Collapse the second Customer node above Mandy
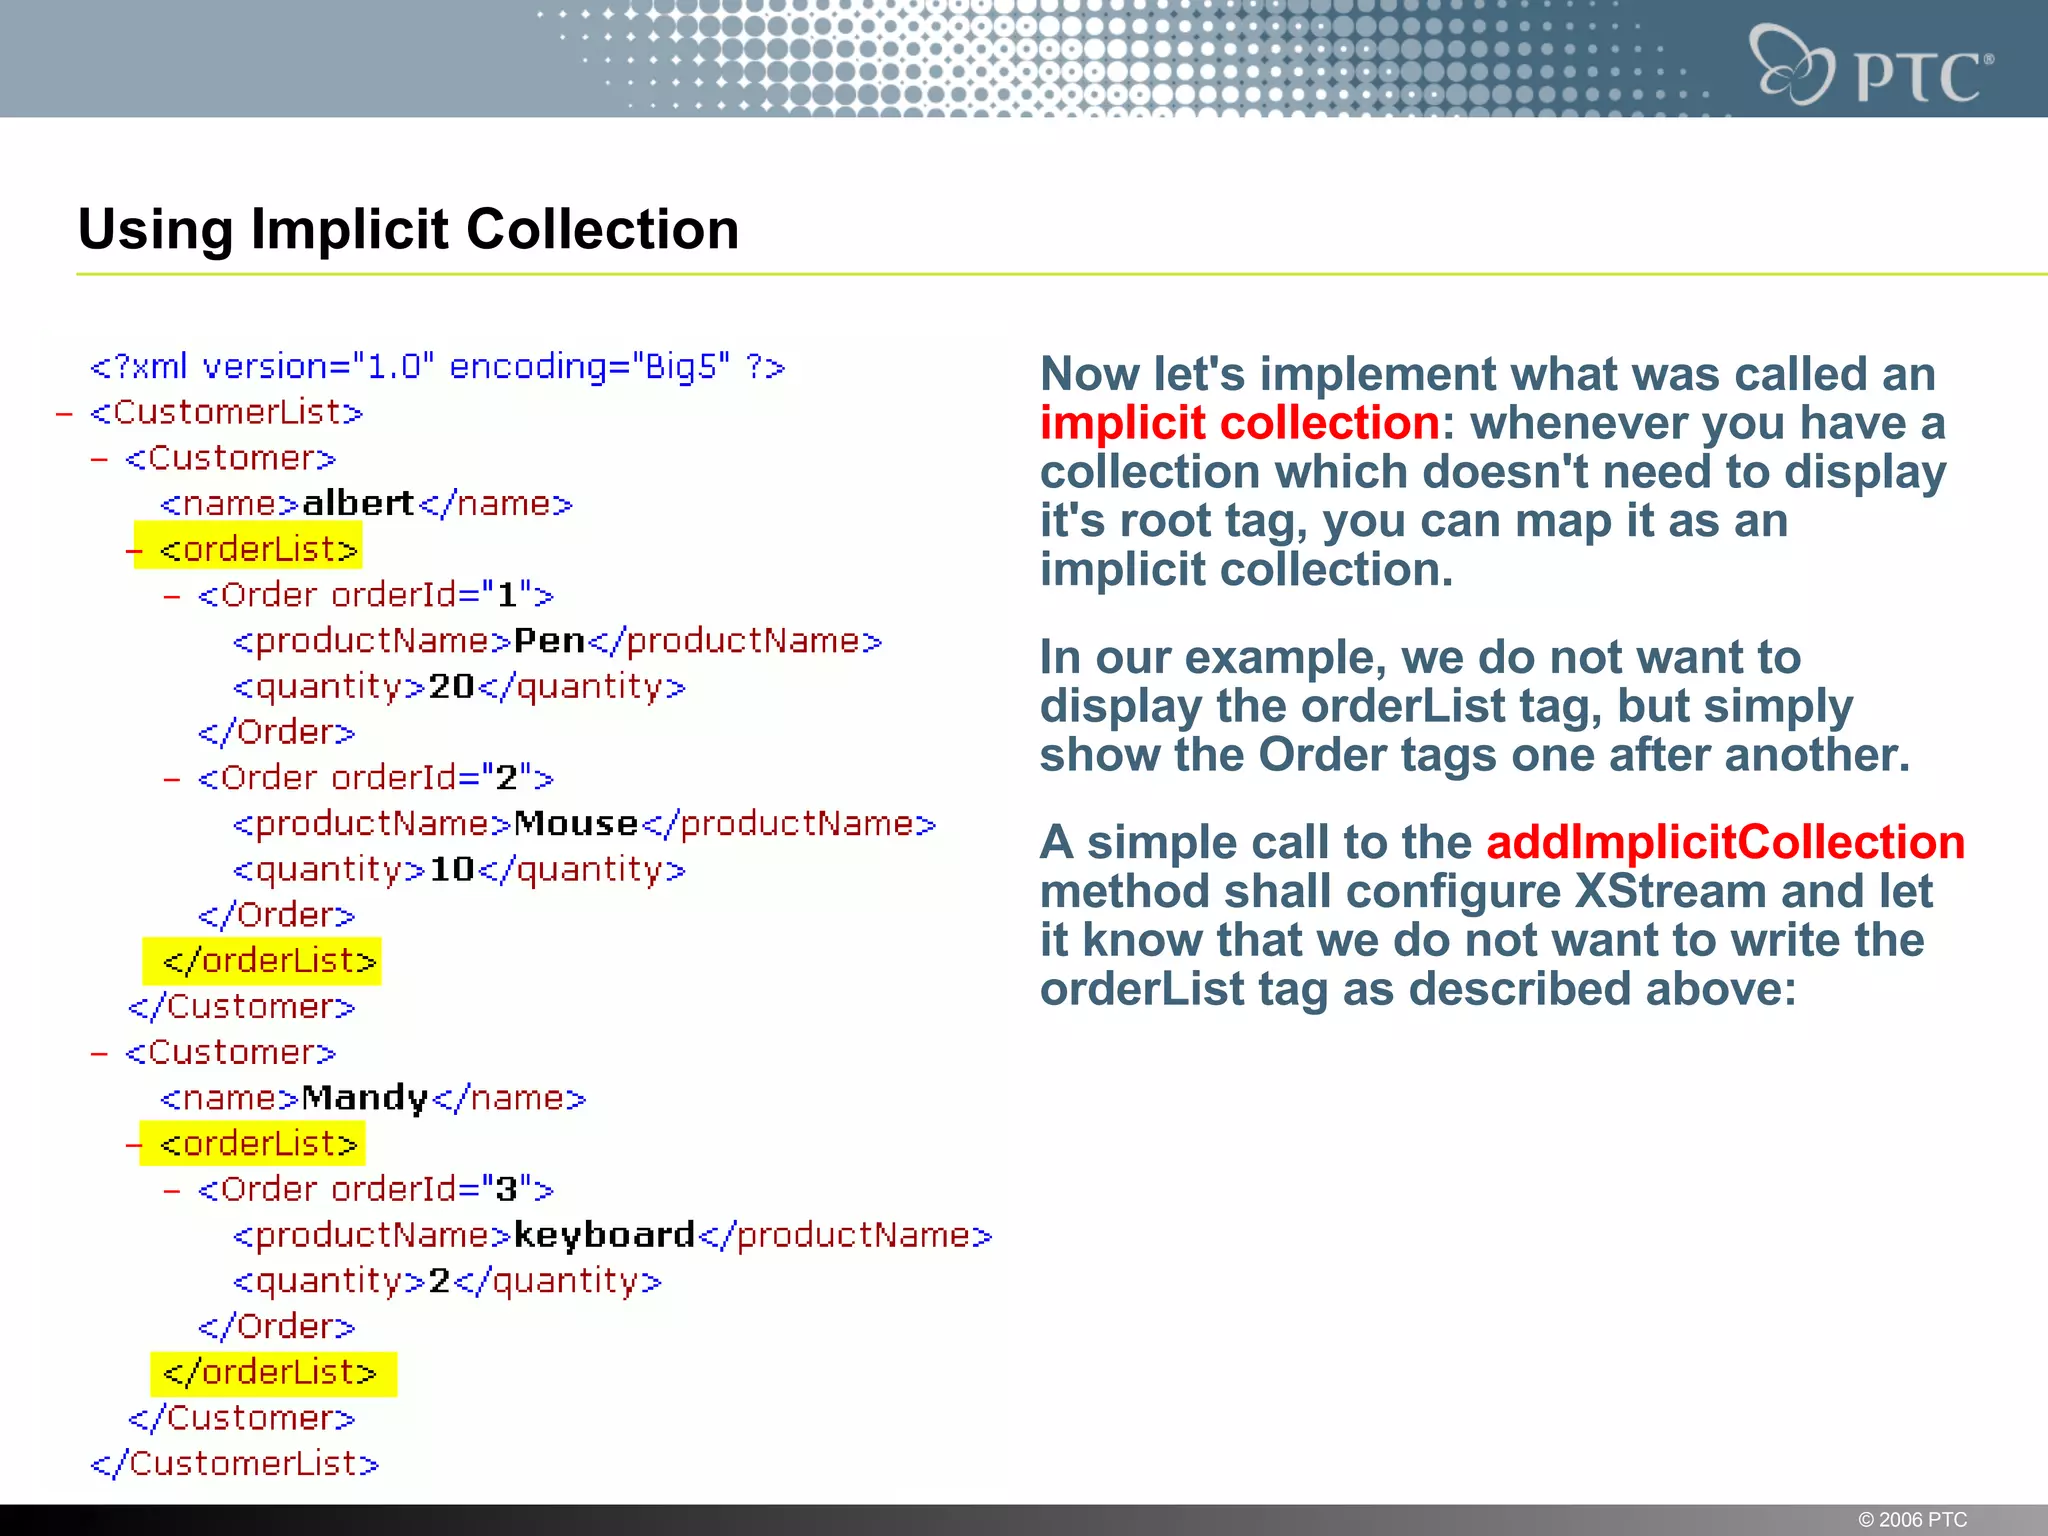2048x1536 pixels. [x=99, y=1053]
